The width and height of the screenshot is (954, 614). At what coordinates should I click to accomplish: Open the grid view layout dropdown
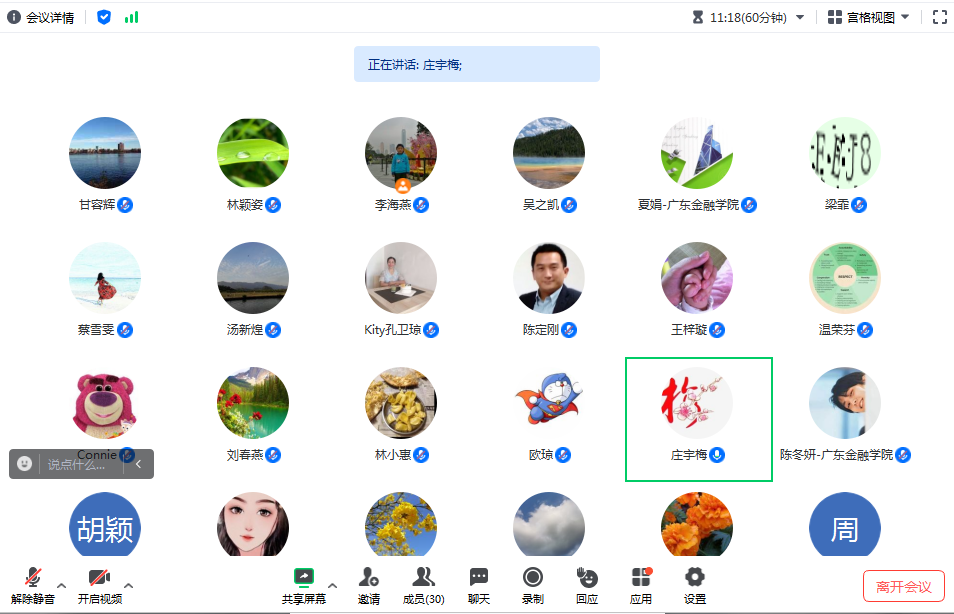pos(868,17)
